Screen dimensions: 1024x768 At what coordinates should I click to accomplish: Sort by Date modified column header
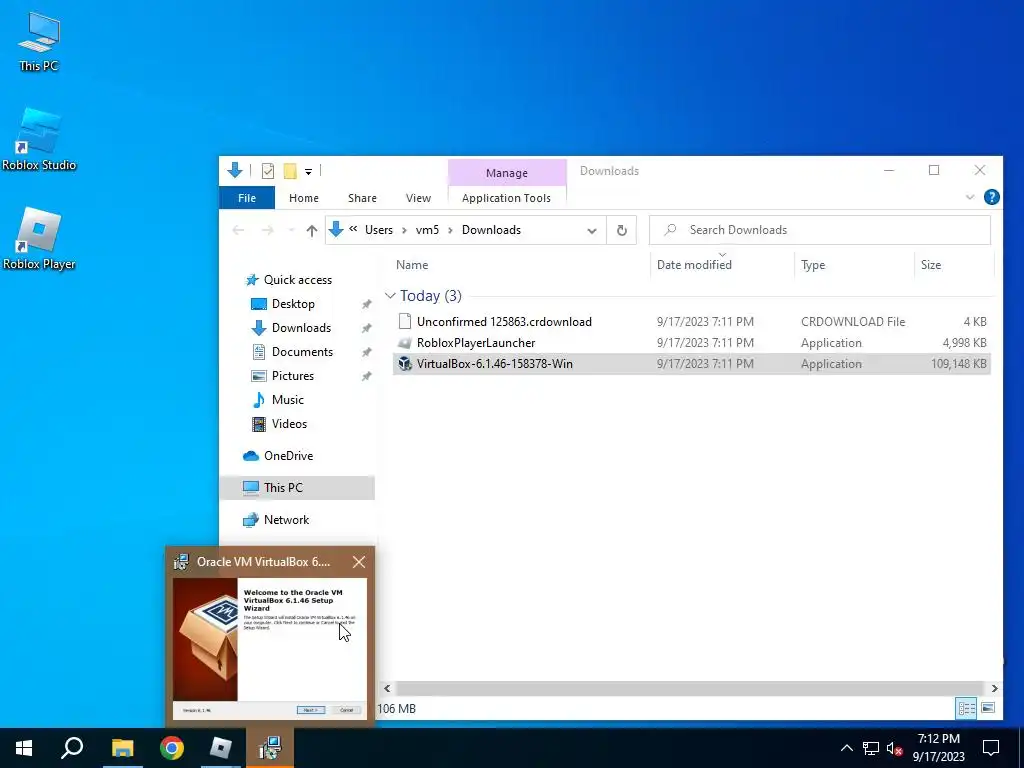click(694, 264)
